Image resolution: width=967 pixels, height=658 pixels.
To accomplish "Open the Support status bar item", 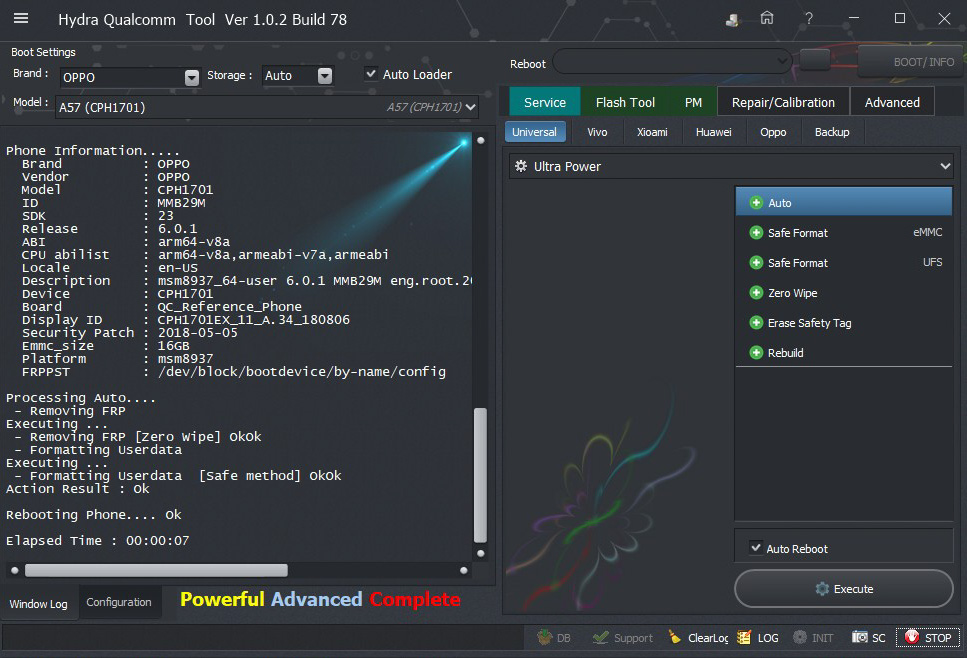I will coord(622,638).
